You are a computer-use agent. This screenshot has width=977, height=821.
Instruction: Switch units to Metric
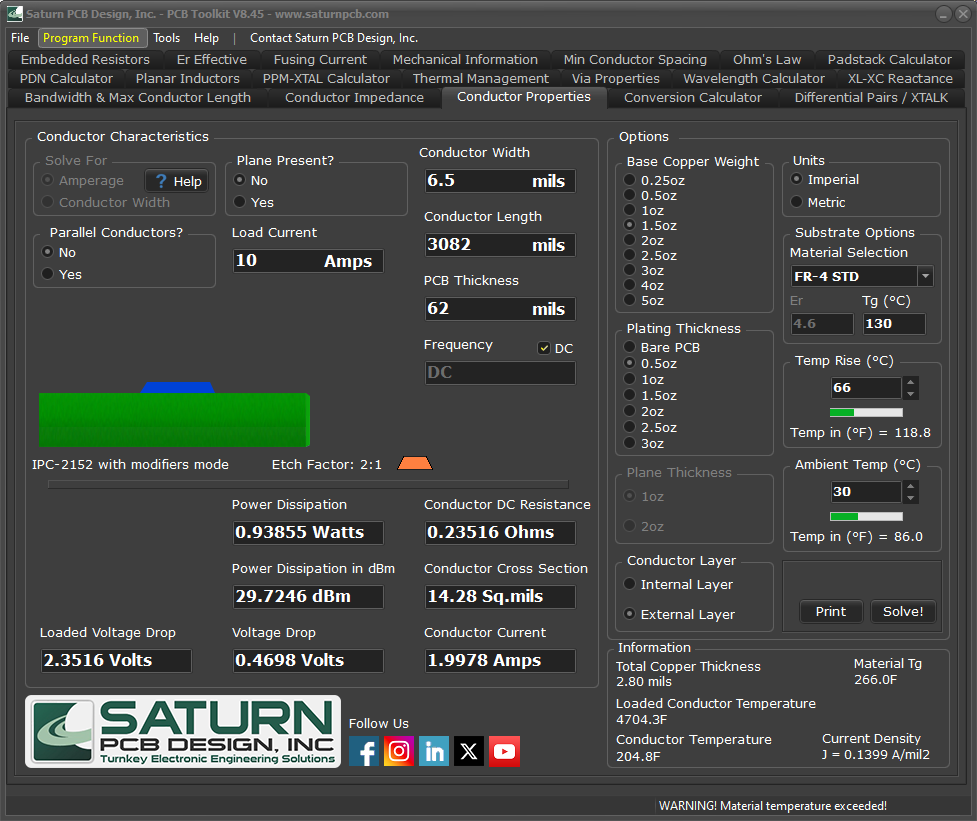click(x=818, y=202)
